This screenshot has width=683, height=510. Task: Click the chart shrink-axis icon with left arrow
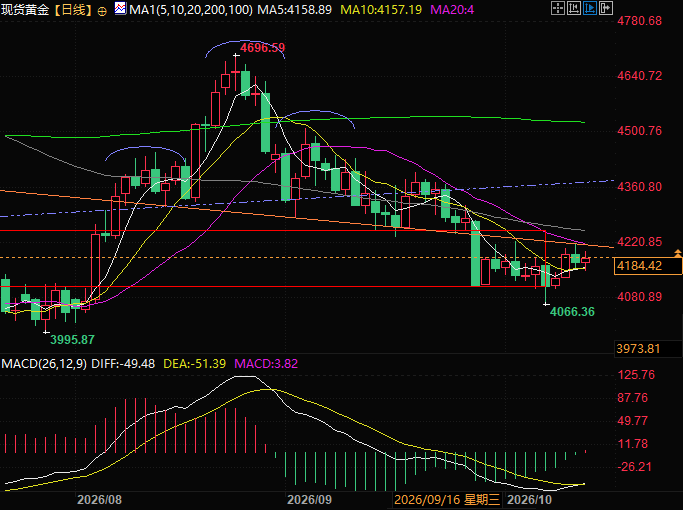[x=574, y=8]
